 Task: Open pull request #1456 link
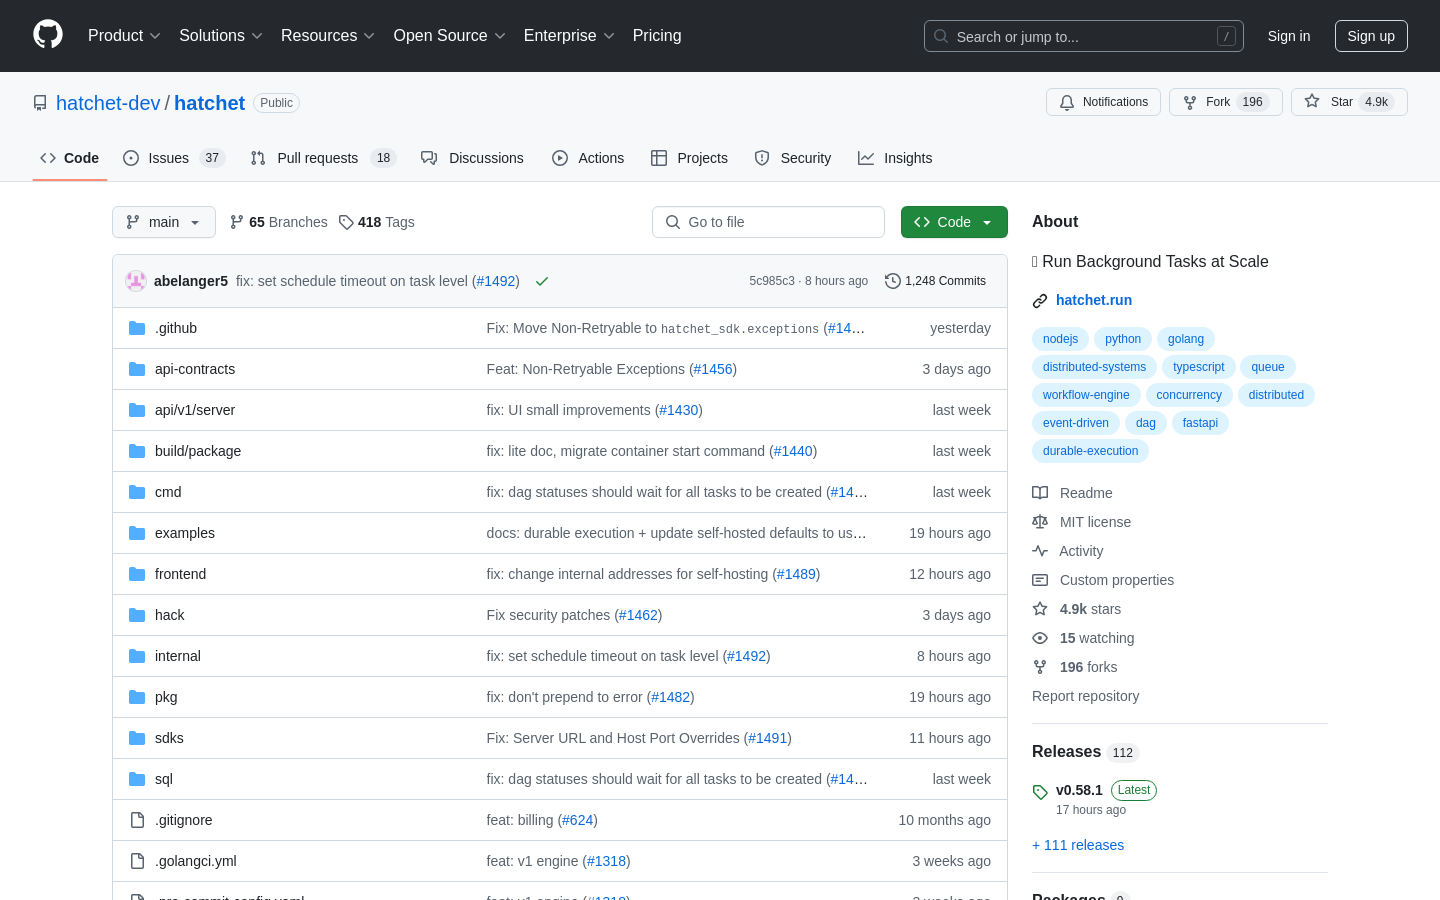pos(713,369)
